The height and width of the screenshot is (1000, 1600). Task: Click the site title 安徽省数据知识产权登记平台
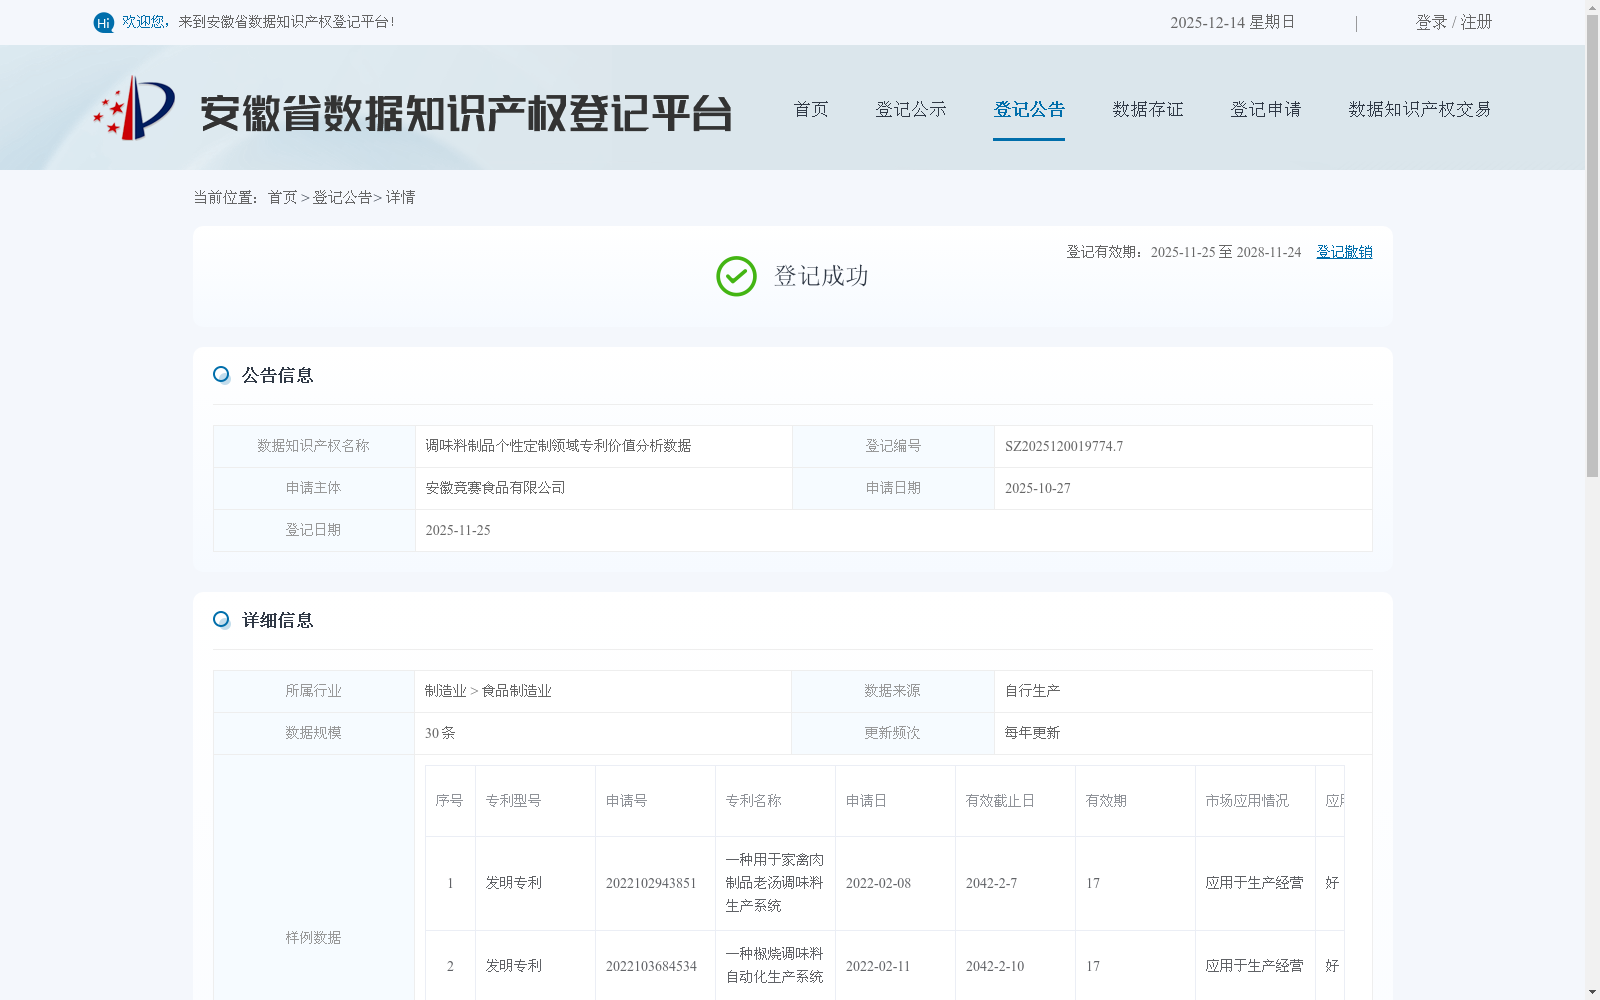466,113
